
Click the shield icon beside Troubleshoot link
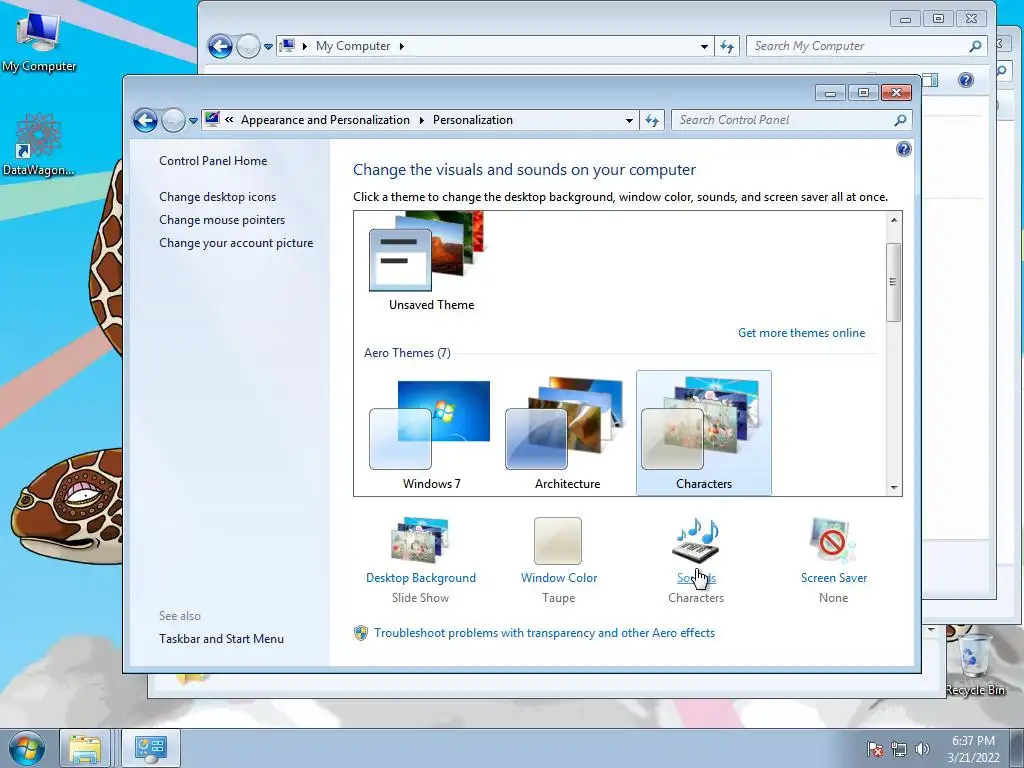point(360,633)
